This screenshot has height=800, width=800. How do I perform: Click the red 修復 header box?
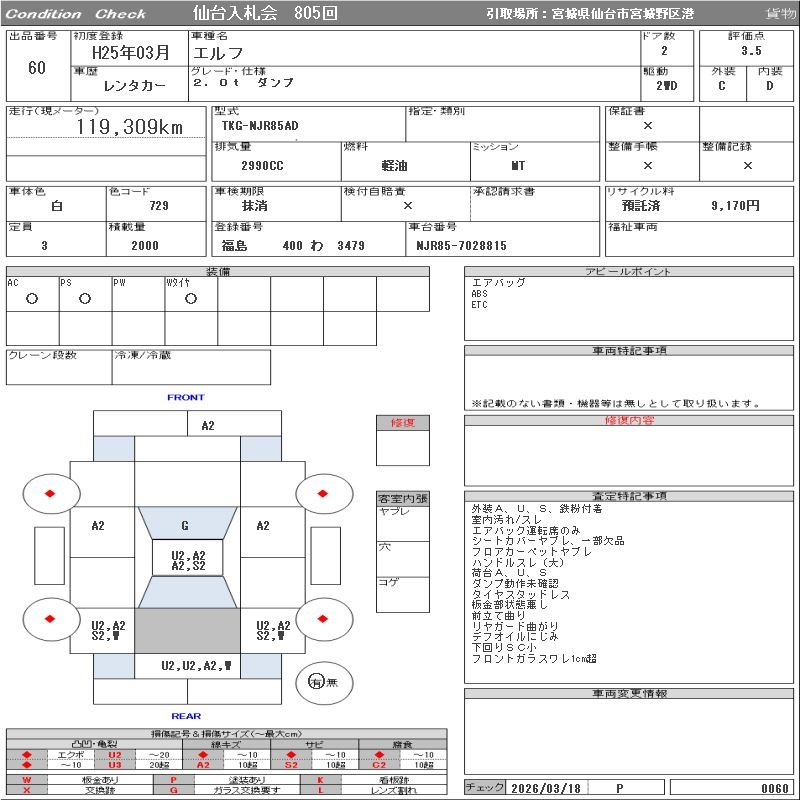click(x=403, y=423)
